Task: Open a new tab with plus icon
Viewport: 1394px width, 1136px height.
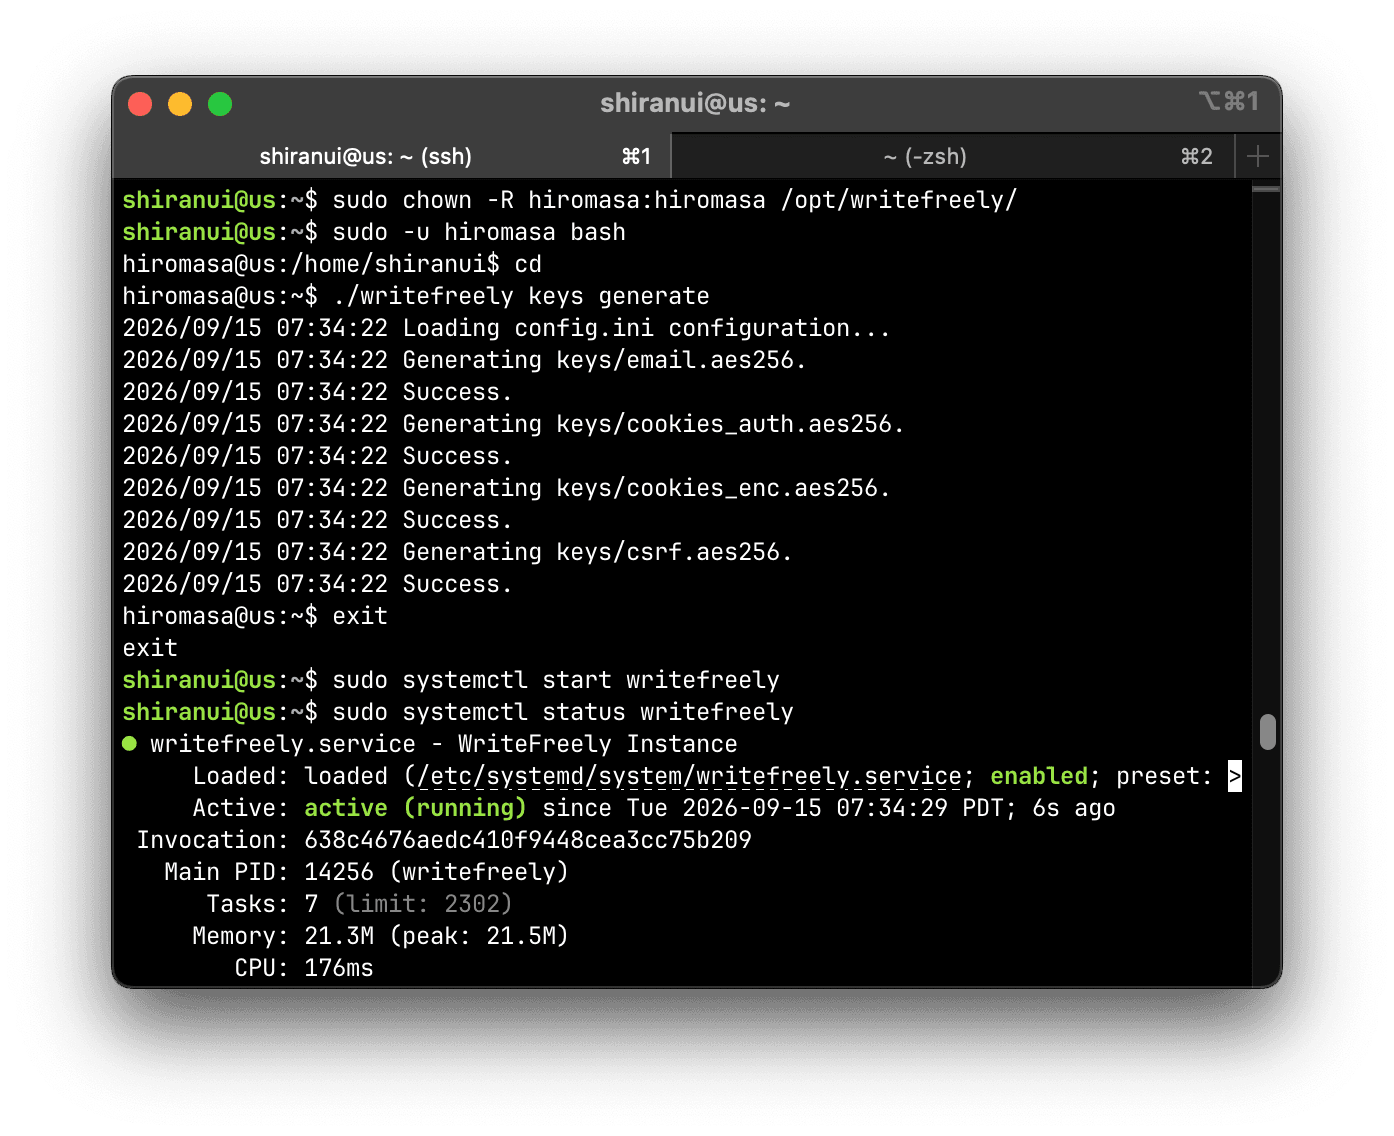Action: tap(1258, 156)
